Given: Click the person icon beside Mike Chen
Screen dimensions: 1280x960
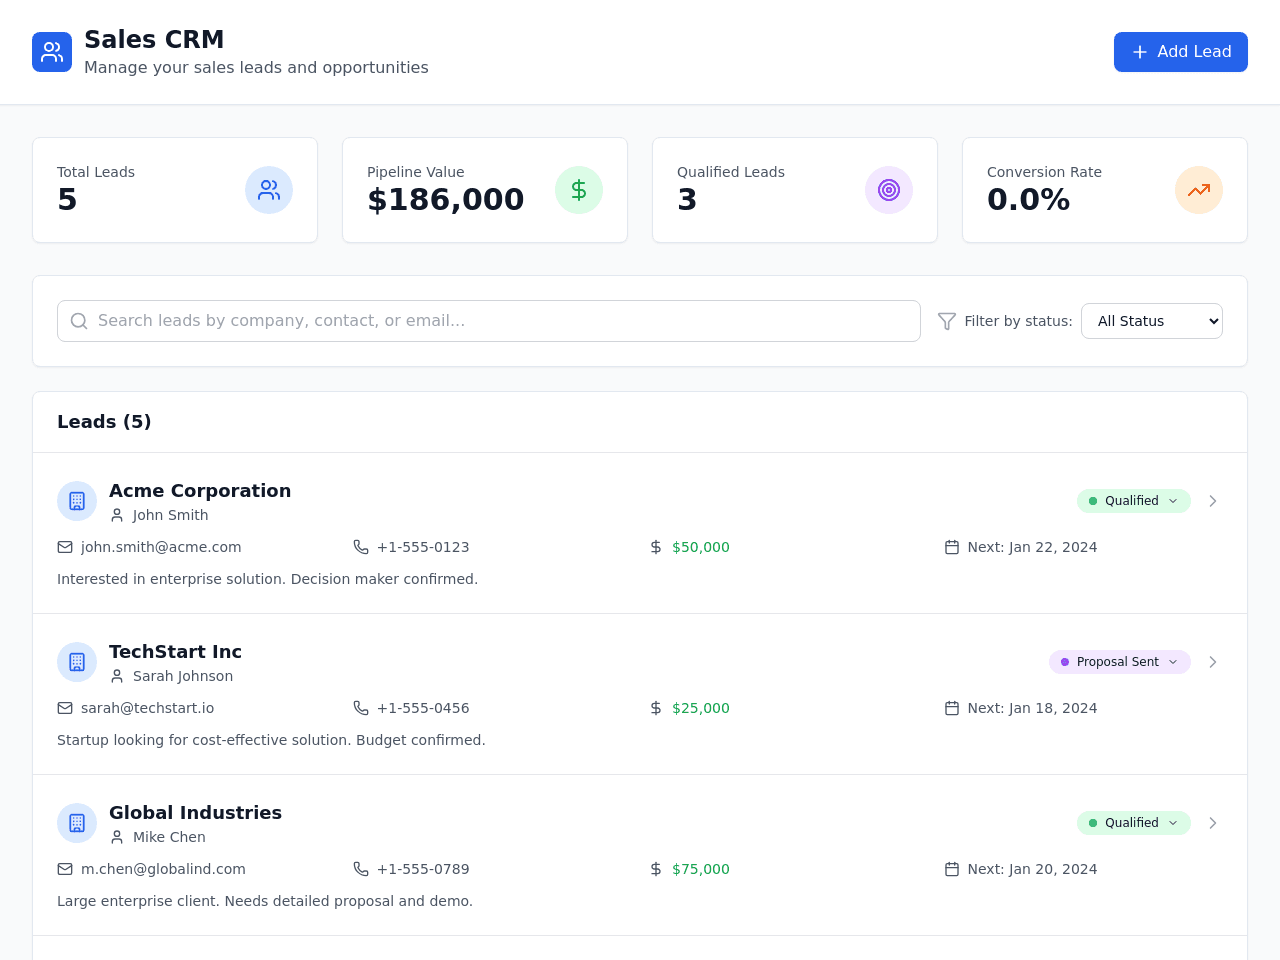Looking at the screenshot, I should tap(117, 837).
